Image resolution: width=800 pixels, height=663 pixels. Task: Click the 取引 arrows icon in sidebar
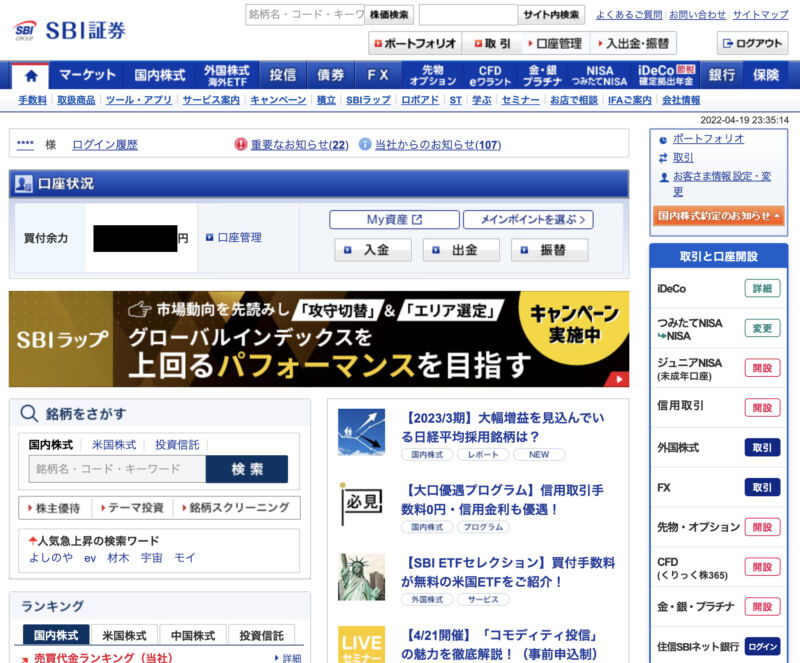[x=663, y=158]
